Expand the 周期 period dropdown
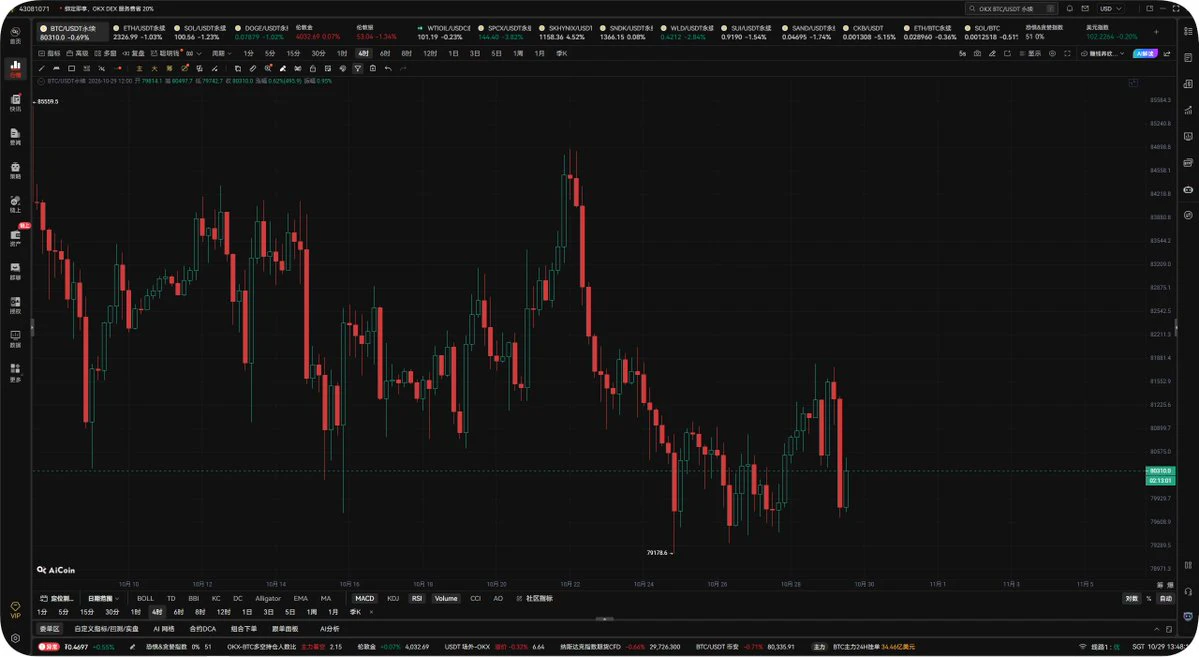The image size is (1199, 657). pyautogui.click(x=222, y=54)
